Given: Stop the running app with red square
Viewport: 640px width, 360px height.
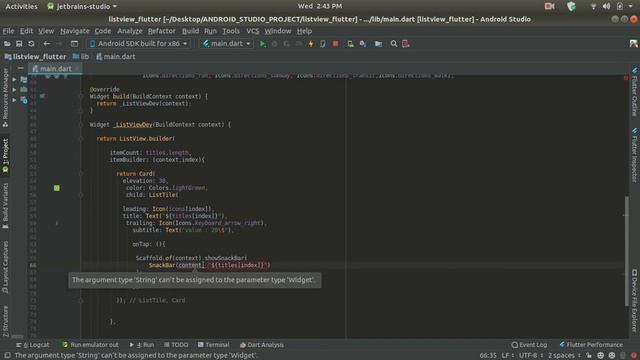Looking at the screenshot, I should point(335,44).
